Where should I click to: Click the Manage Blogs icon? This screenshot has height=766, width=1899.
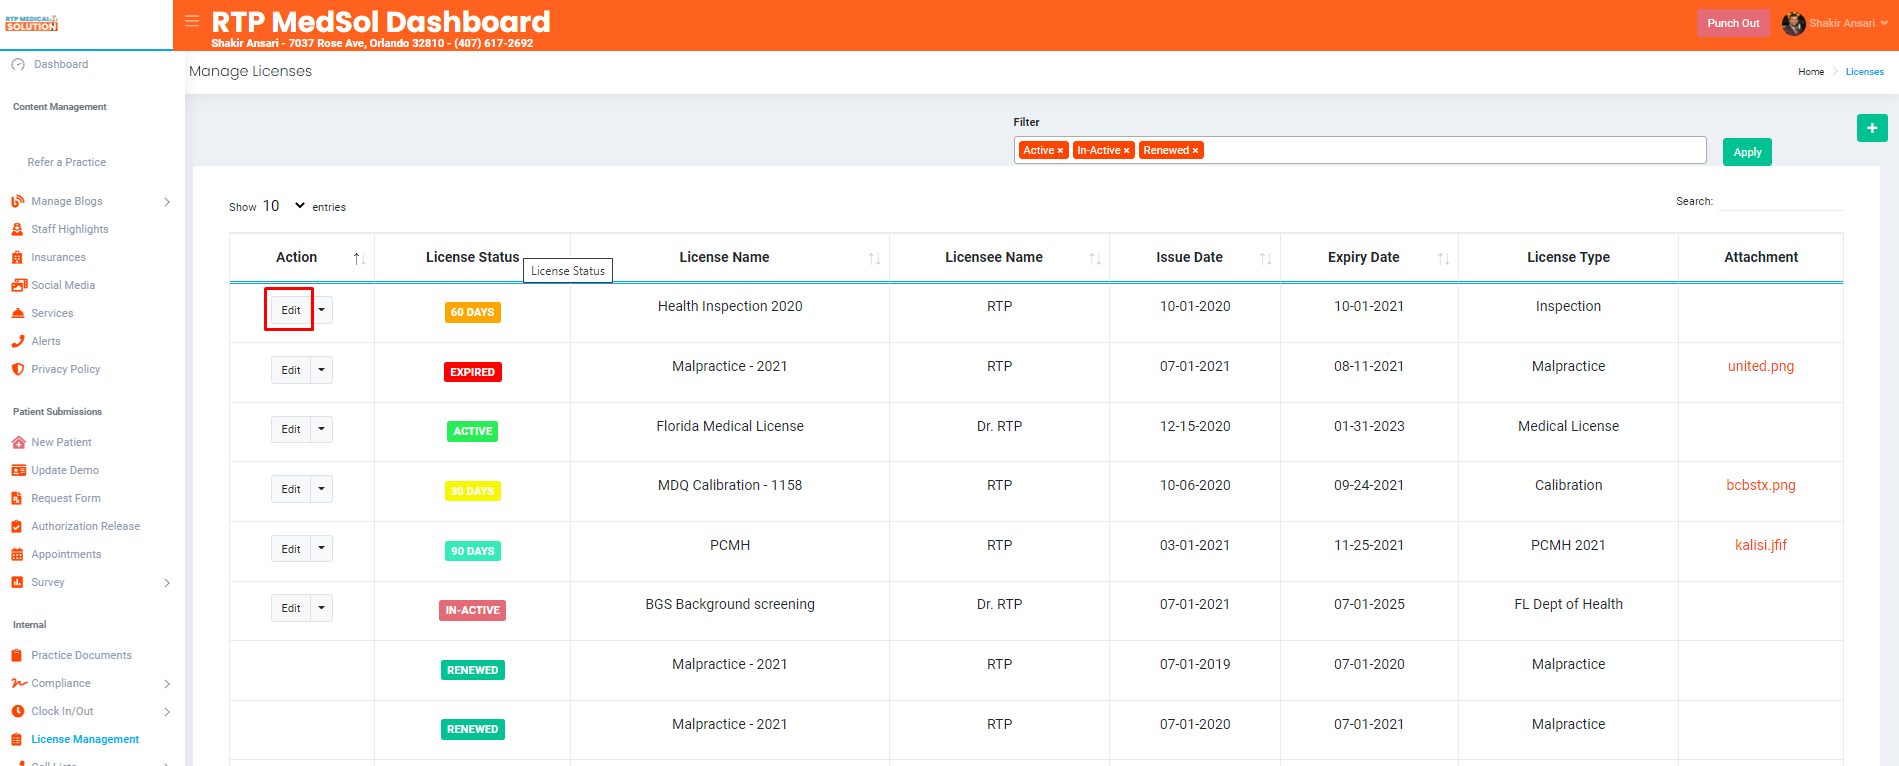coord(18,201)
